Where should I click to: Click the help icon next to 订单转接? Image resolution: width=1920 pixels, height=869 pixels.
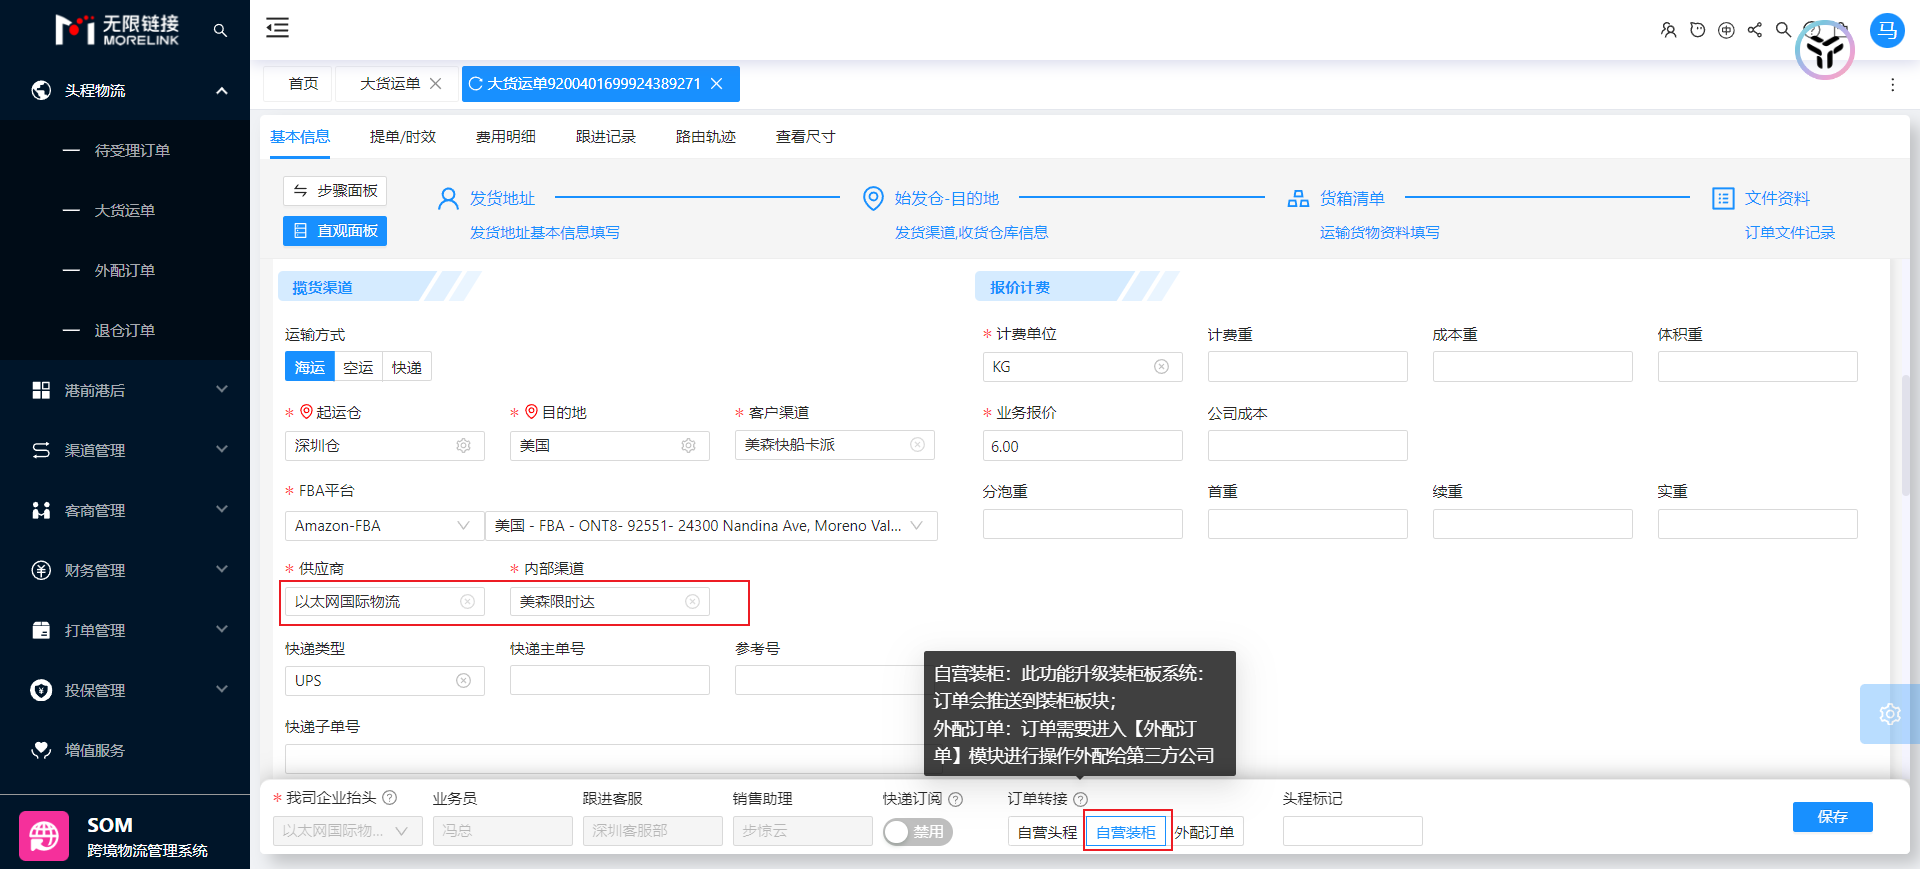1080,799
